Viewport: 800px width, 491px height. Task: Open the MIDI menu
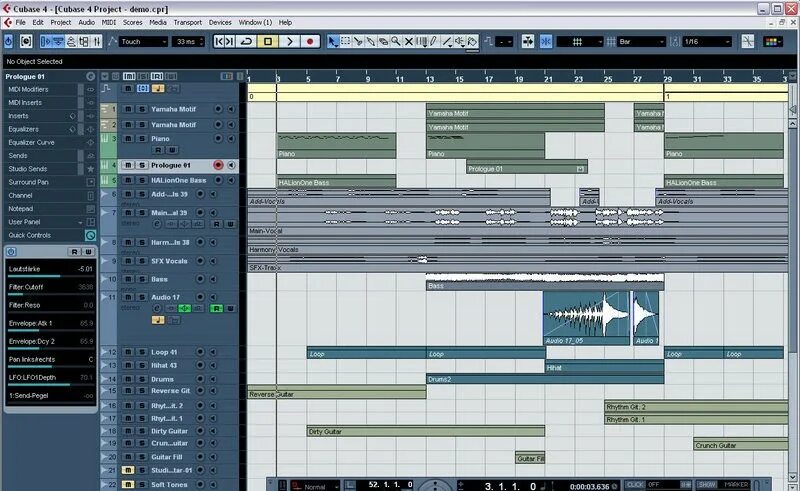(109, 22)
